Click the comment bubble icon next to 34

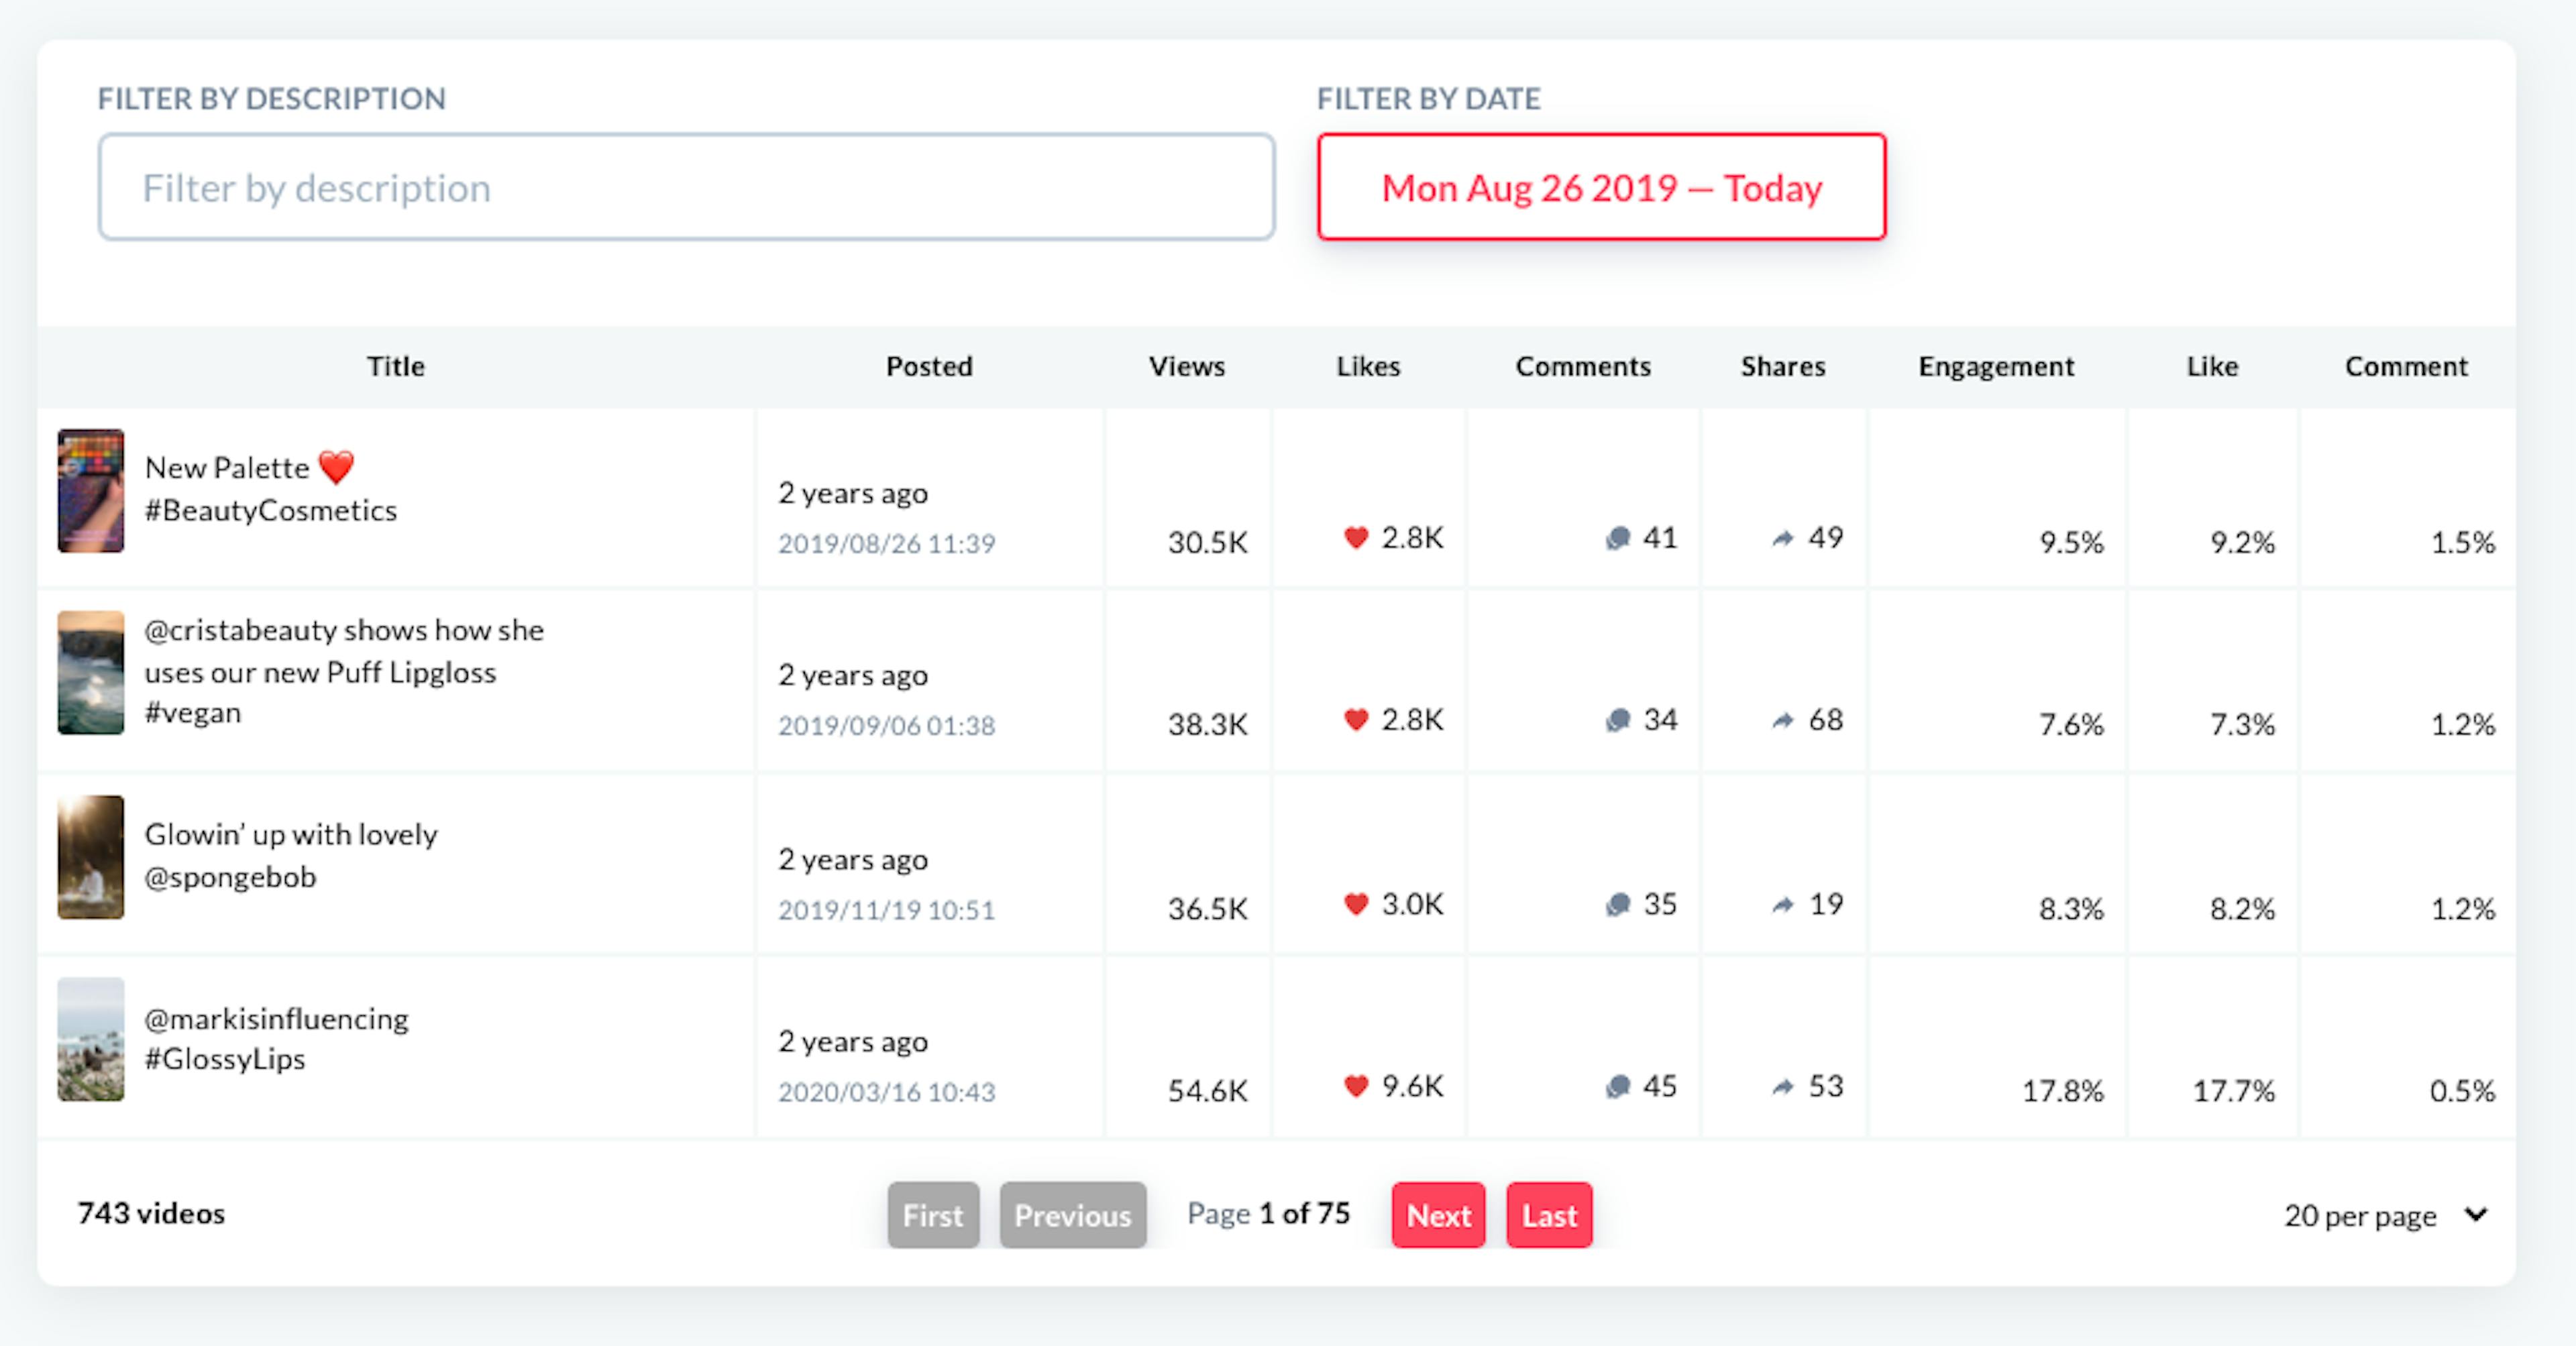tap(1618, 721)
